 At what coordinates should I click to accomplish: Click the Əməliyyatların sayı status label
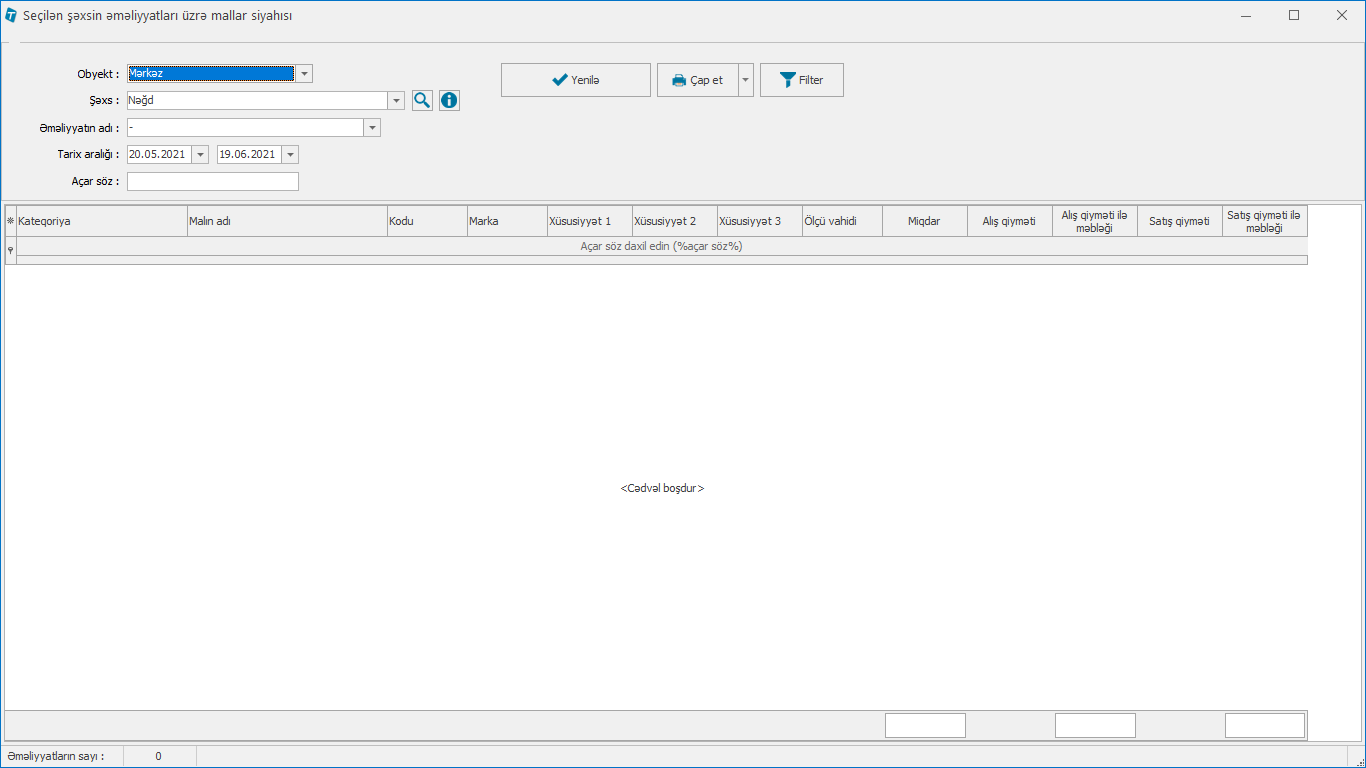(56, 756)
